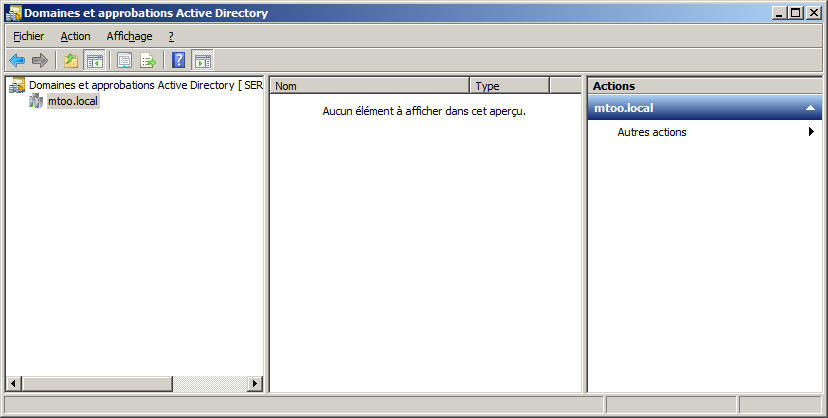Image resolution: width=828 pixels, height=418 pixels.
Task: Select the mtoo.local domain tree node
Action: (73, 101)
